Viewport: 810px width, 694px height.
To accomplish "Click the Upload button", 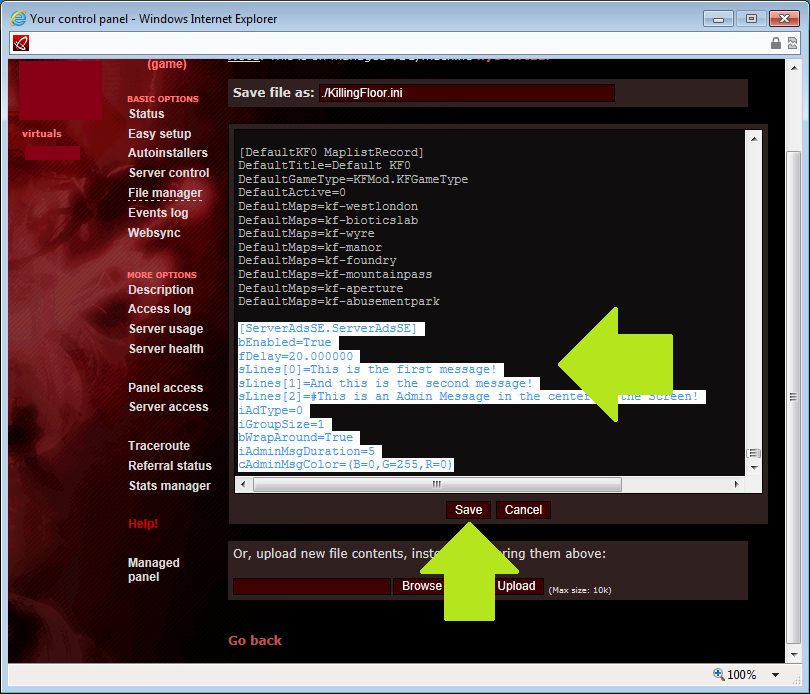I will pyautogui.click(x=517, y=586).
